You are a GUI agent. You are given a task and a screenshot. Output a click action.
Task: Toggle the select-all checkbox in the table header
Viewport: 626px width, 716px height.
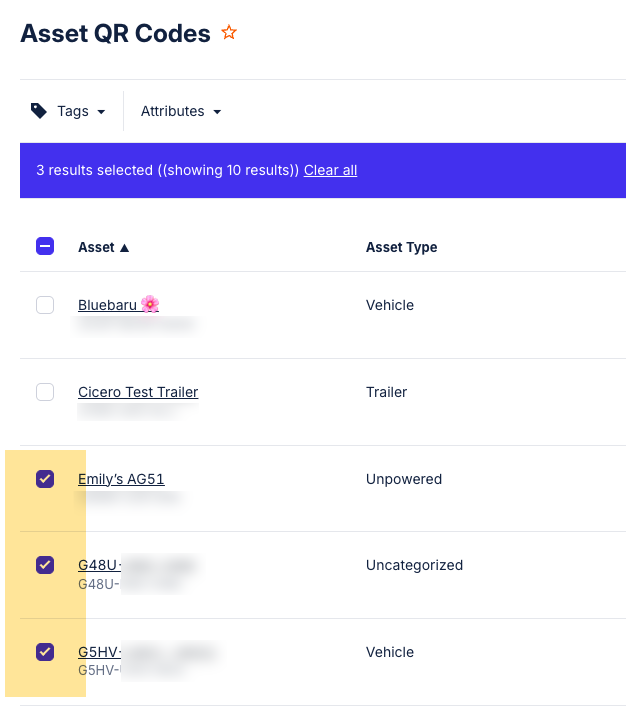tap(45, 246)
